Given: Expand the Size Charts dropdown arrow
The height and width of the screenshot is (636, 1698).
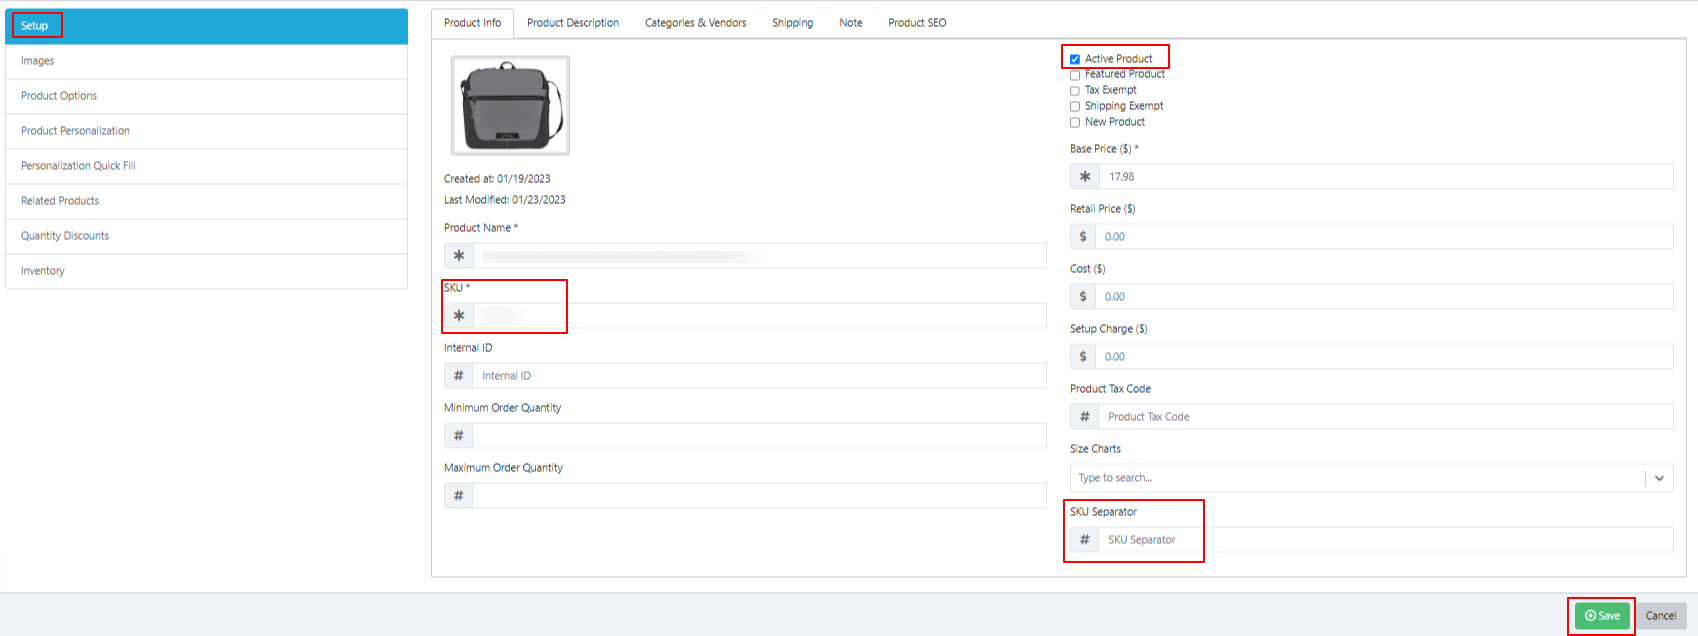Looking at the screenshot, I should tap(1659, 478).
